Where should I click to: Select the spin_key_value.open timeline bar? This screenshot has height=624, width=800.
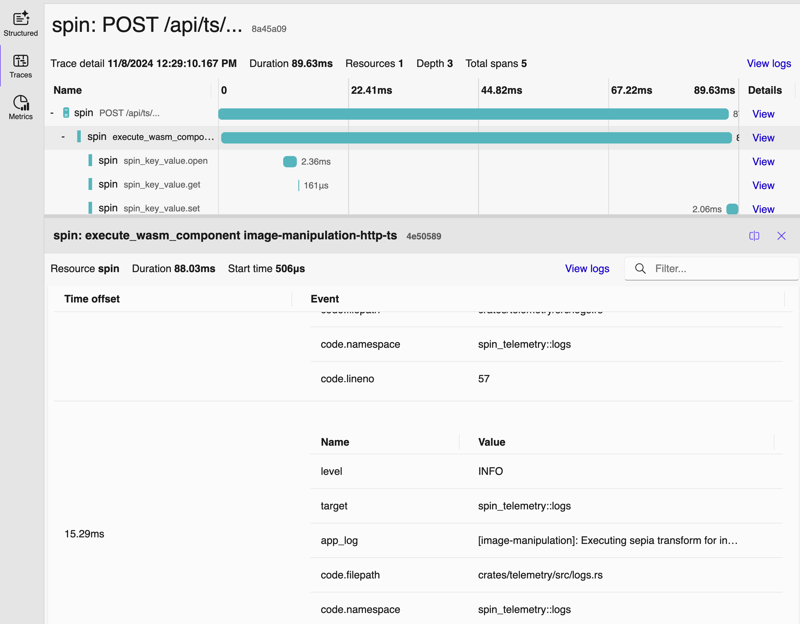point(290,161)
